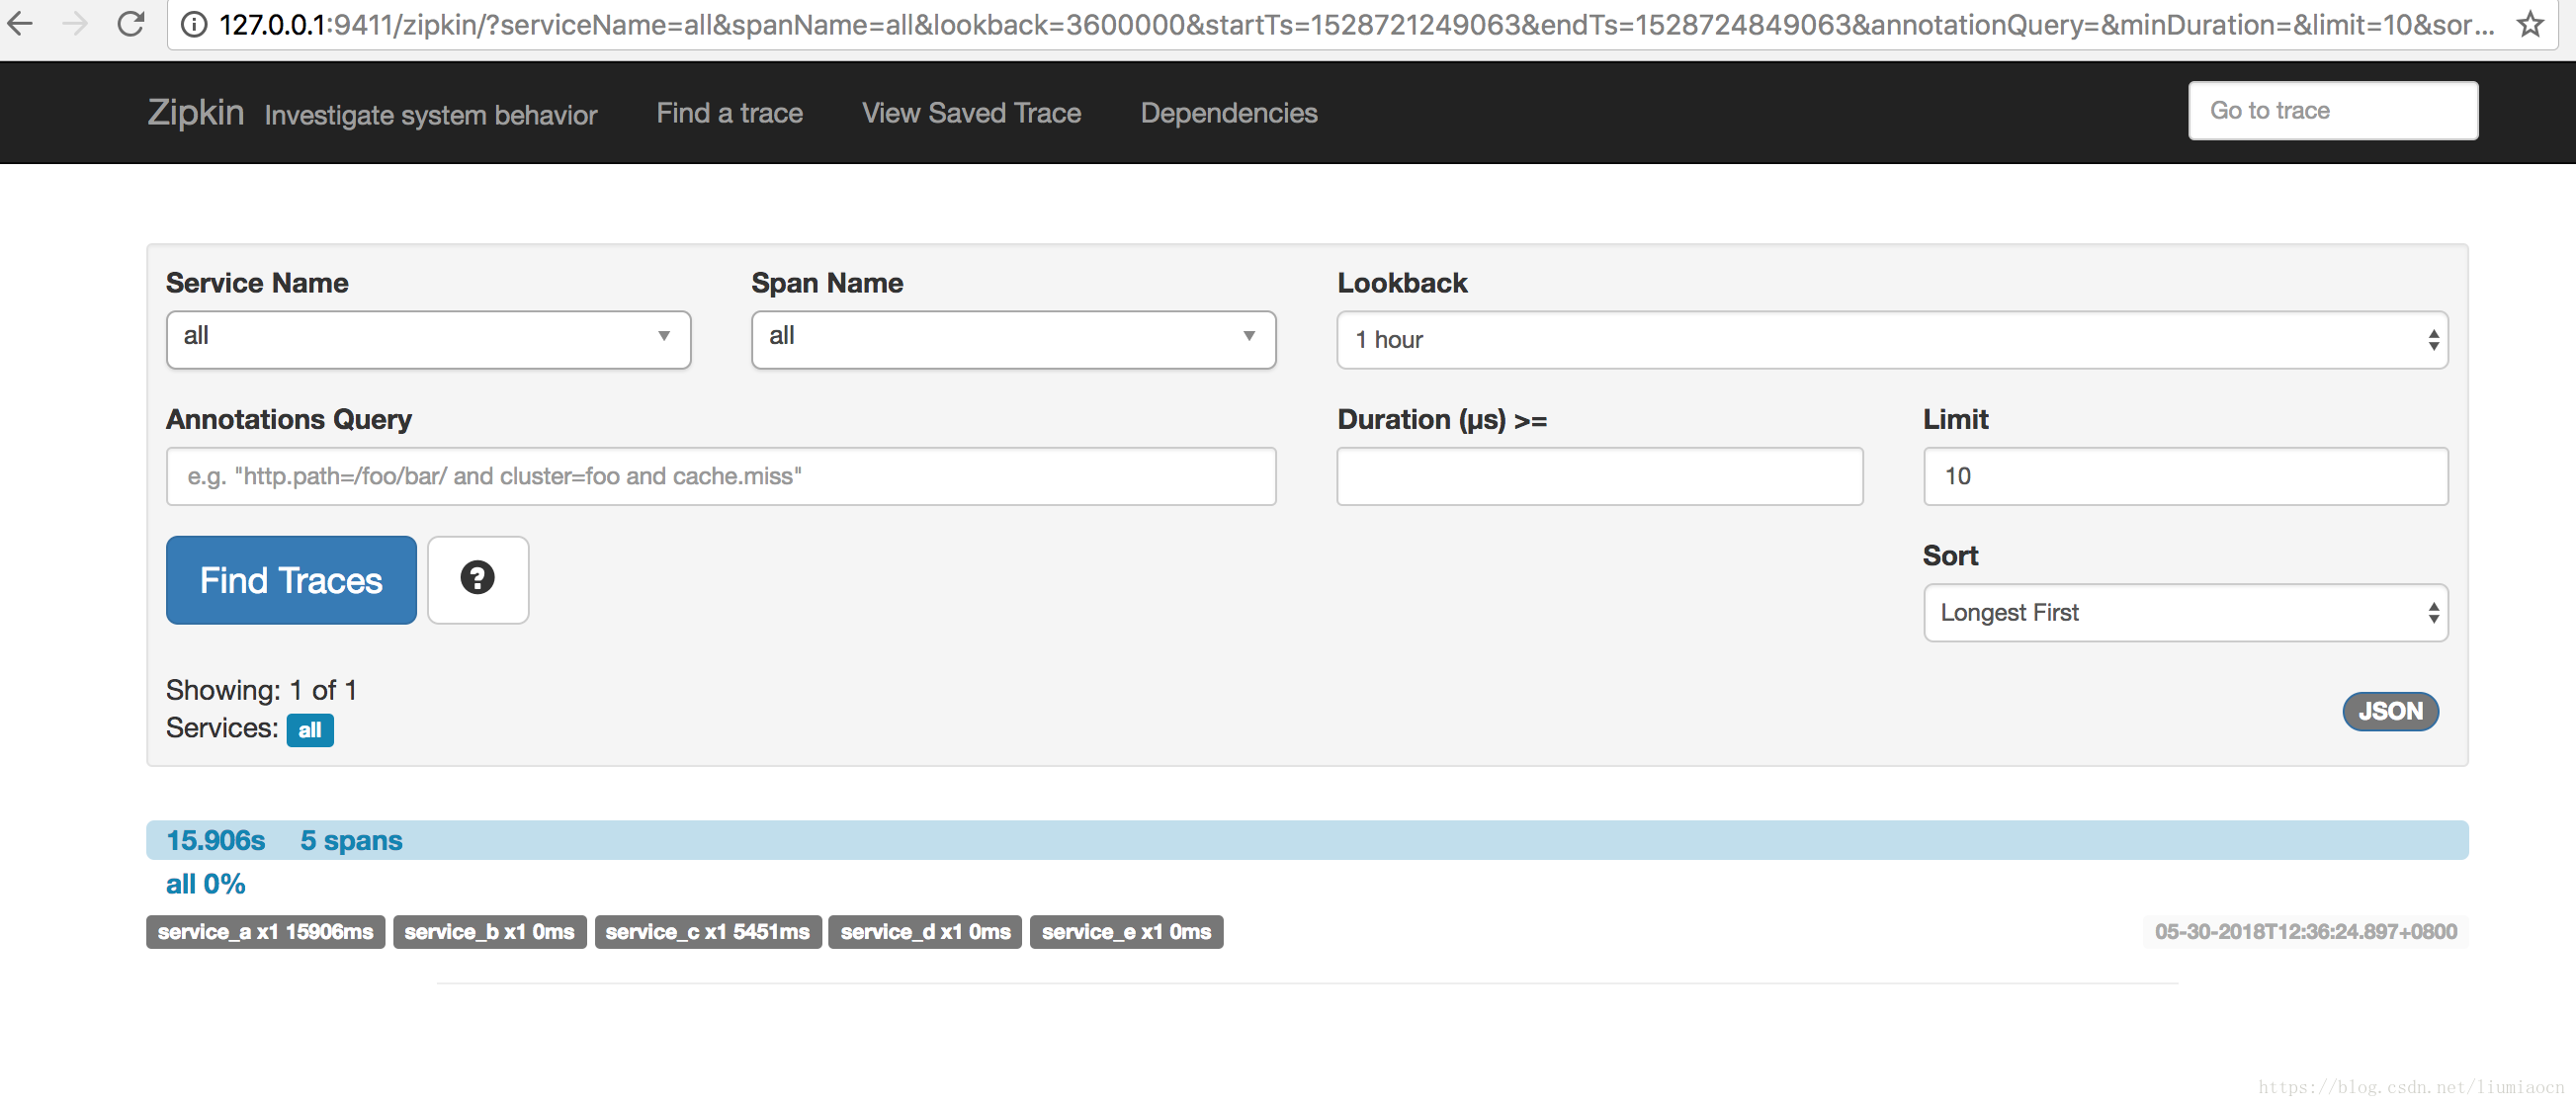Screen dimensions: 2576x1107
Task: Click the help question mark icon
Action: [x=476, y=580]
